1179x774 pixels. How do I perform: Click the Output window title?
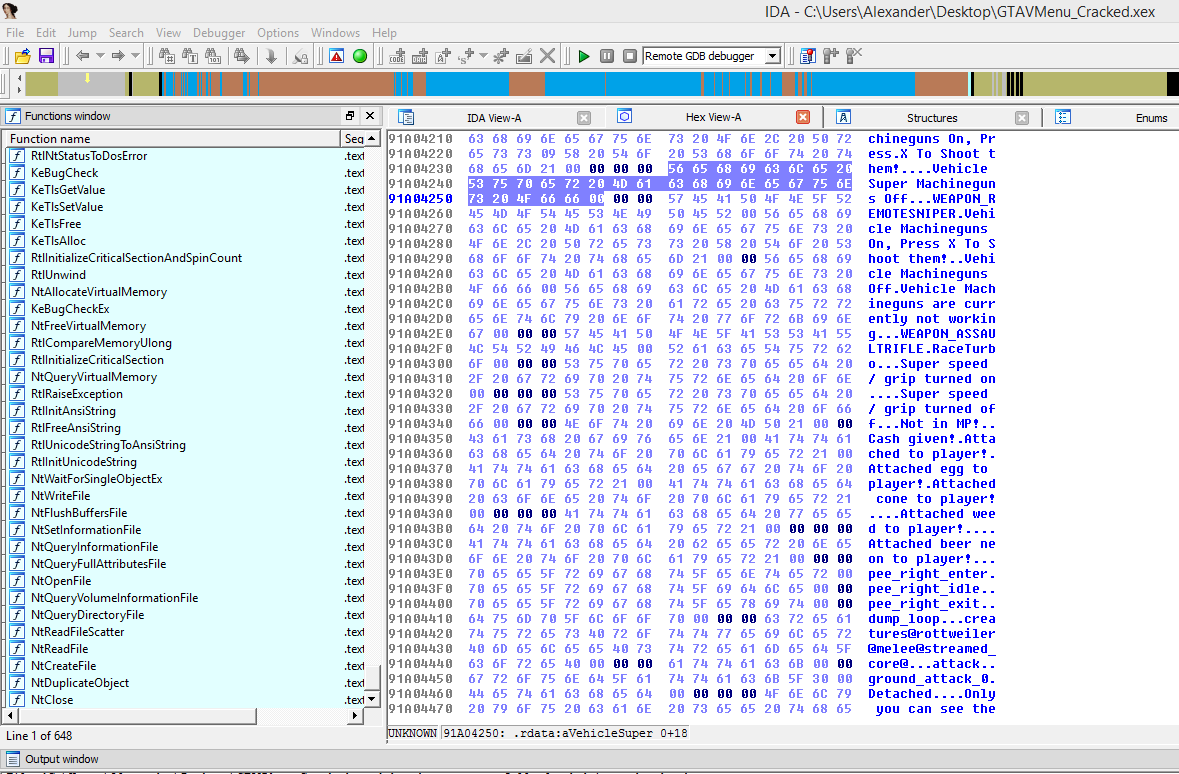point(62,759)
